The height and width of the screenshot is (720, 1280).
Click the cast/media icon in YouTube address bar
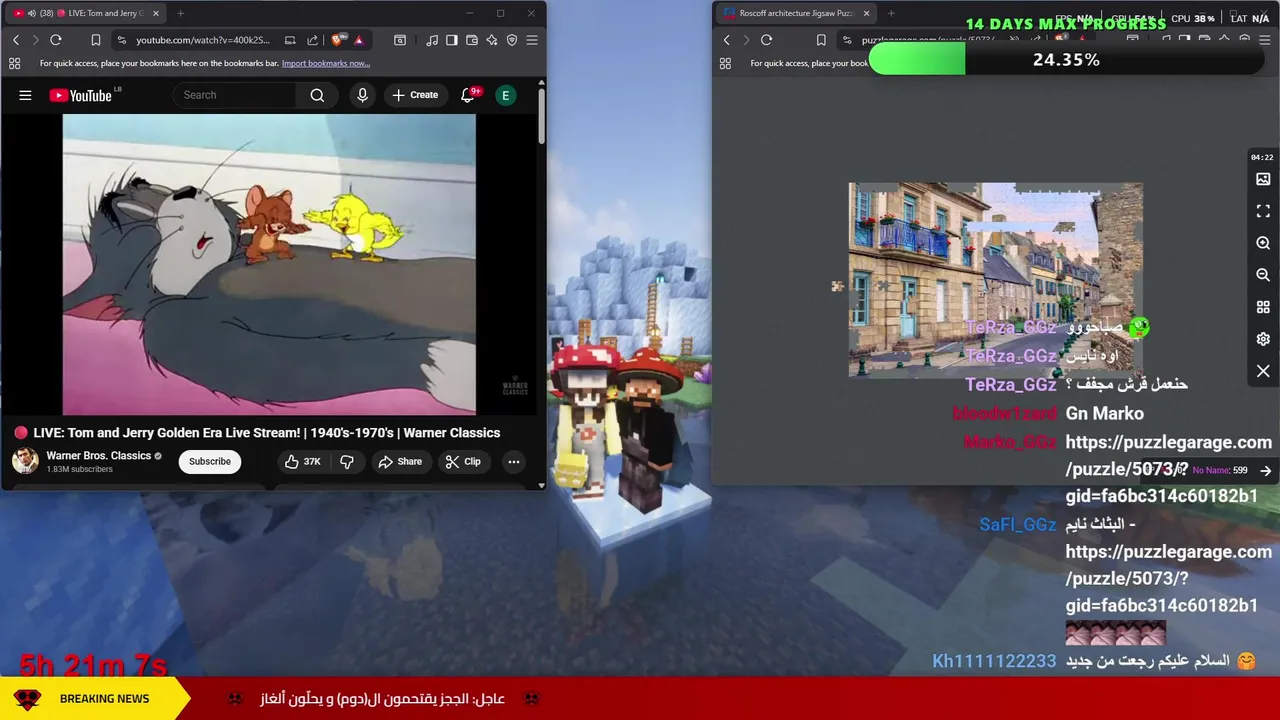pyautogui.click(x=290, y=40)
